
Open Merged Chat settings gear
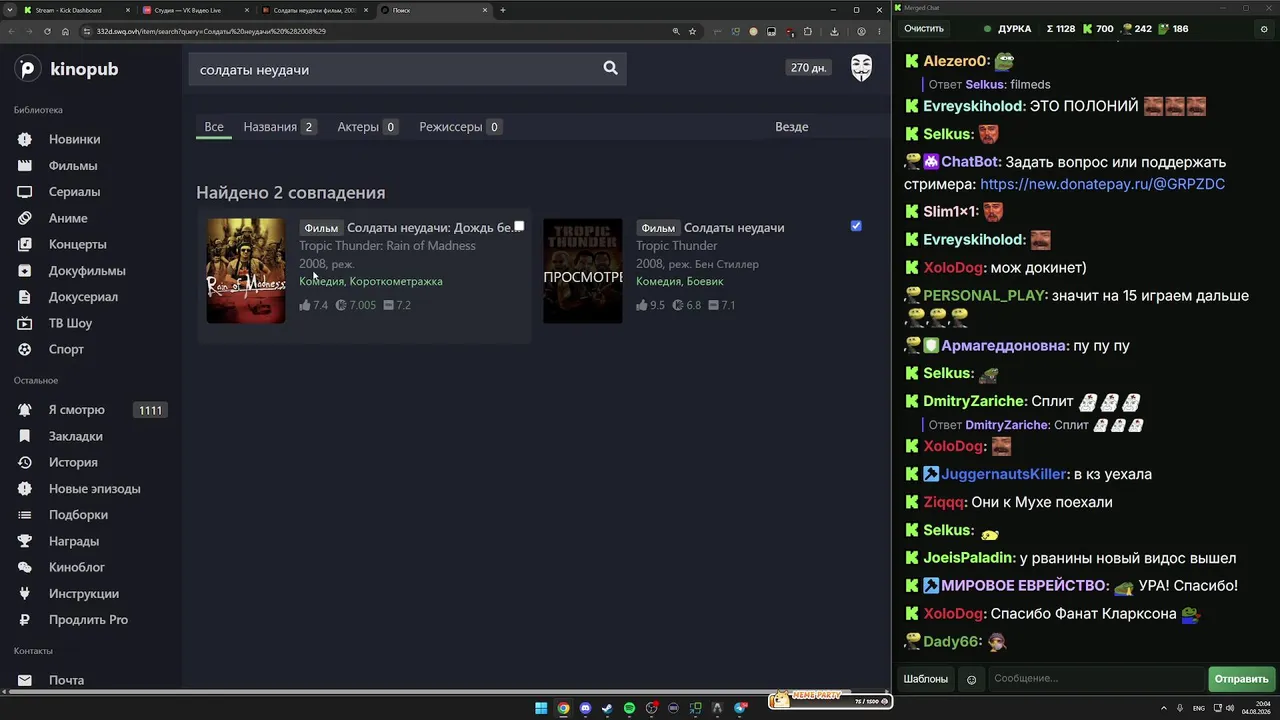coord(1264,29)
